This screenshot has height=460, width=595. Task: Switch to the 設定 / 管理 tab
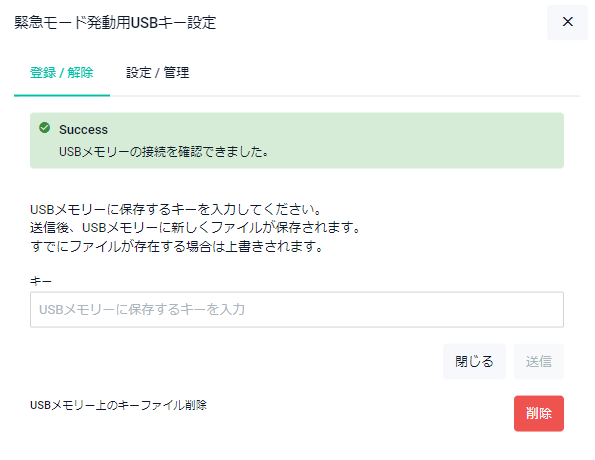[157, 72]
